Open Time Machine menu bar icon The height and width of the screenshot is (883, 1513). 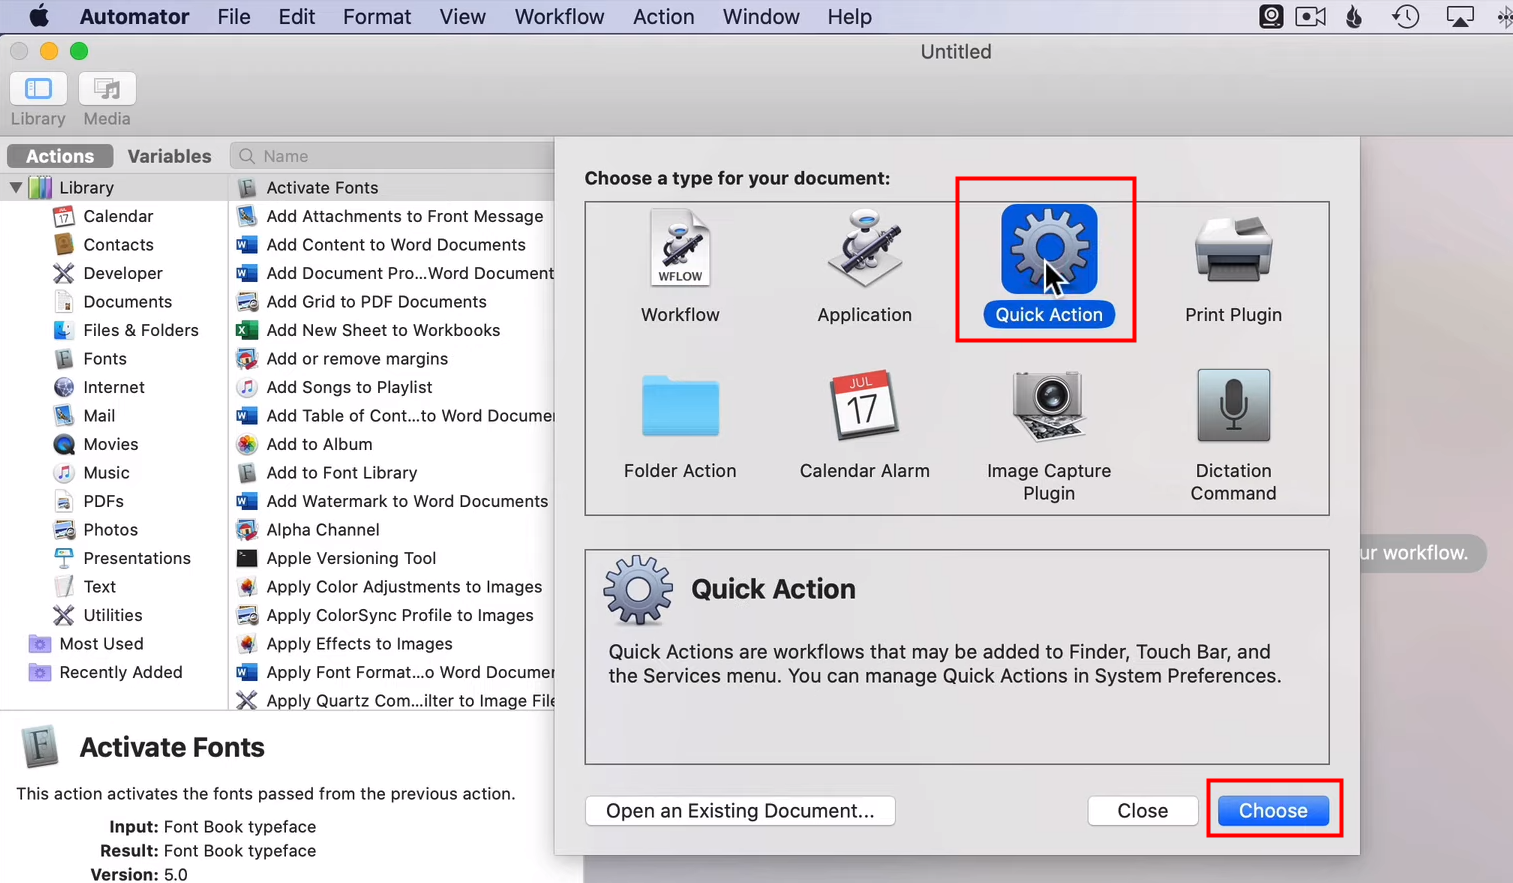pos(1406,17)
